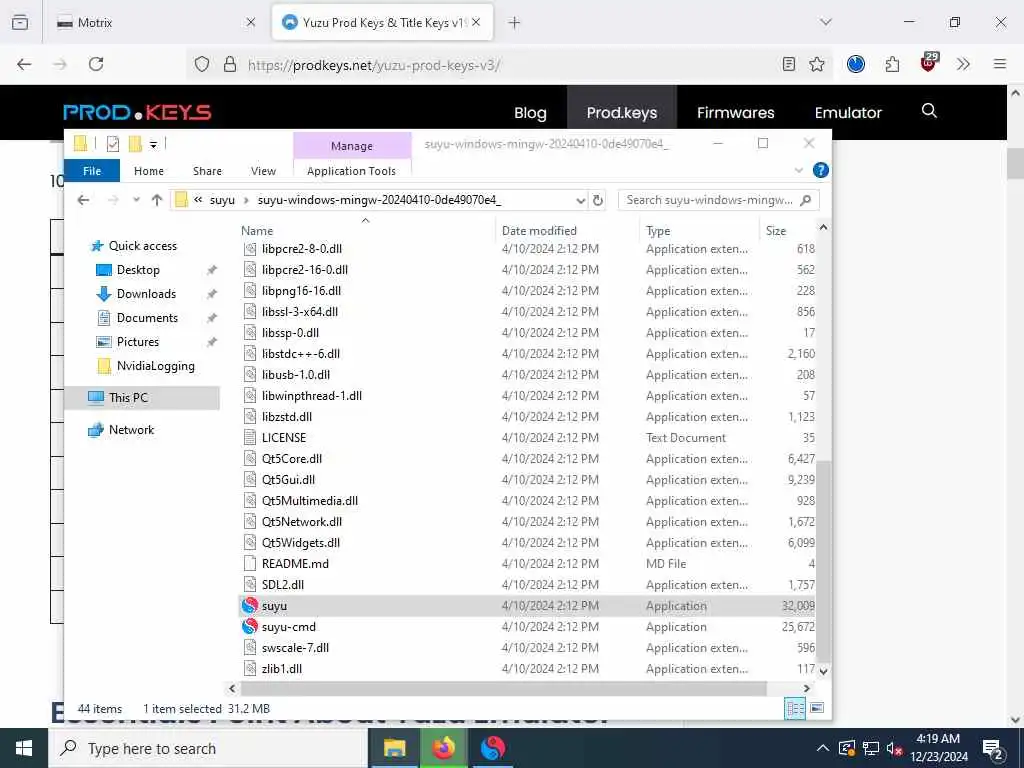
Task: Open the suyu application file
Action: coord(274,605)
